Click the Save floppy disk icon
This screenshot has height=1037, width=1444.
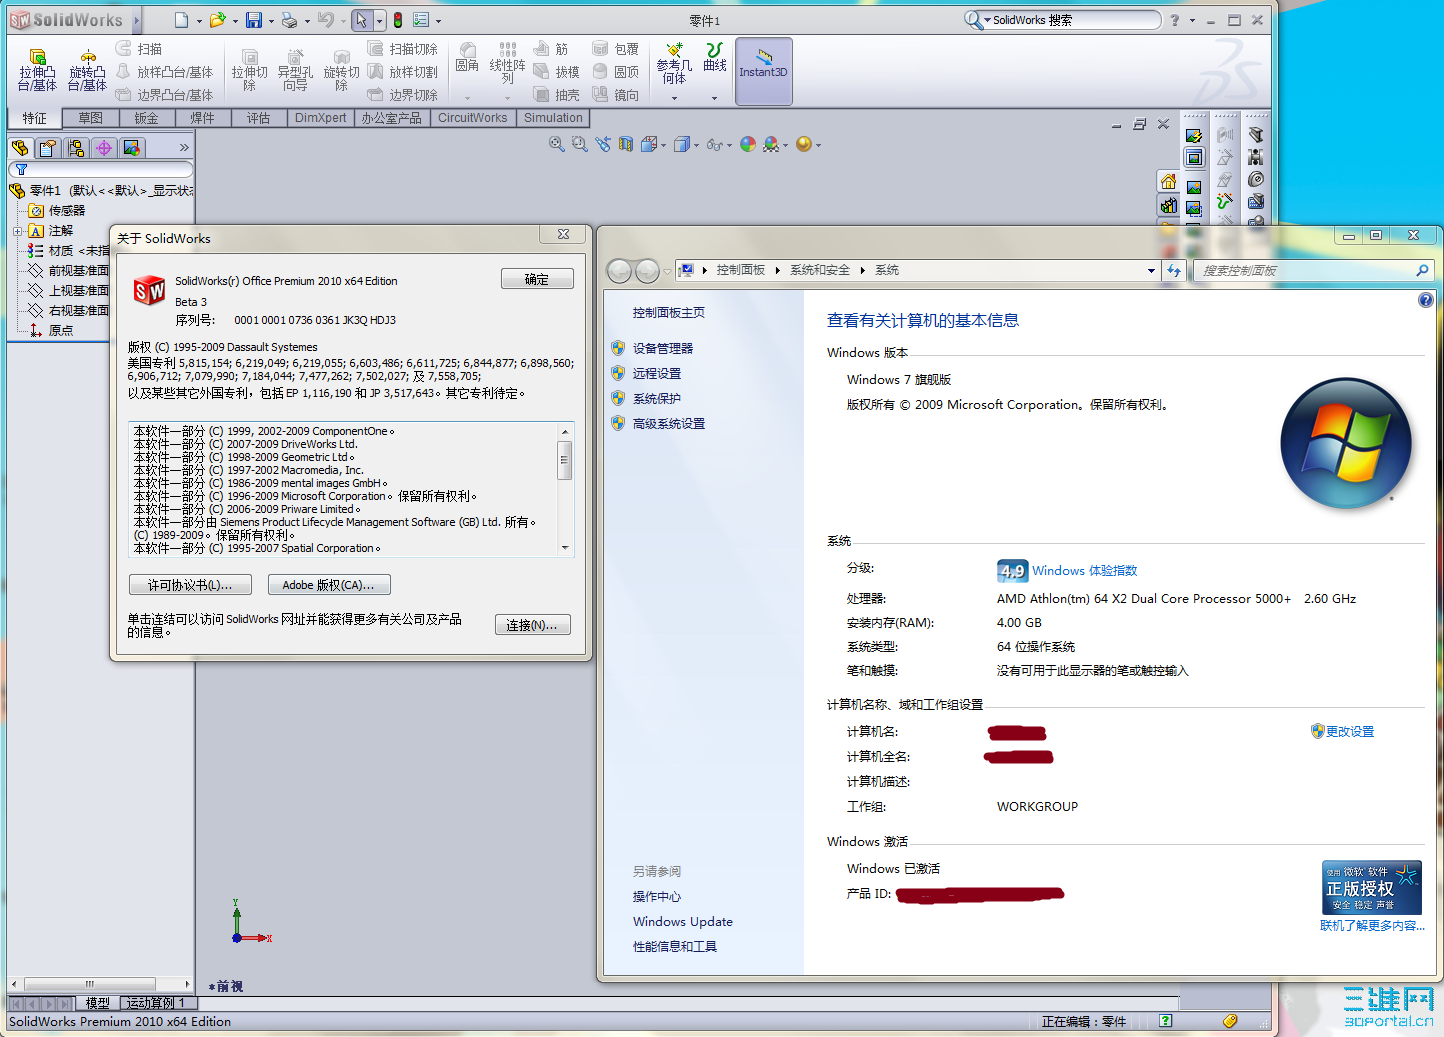[254, 20]
